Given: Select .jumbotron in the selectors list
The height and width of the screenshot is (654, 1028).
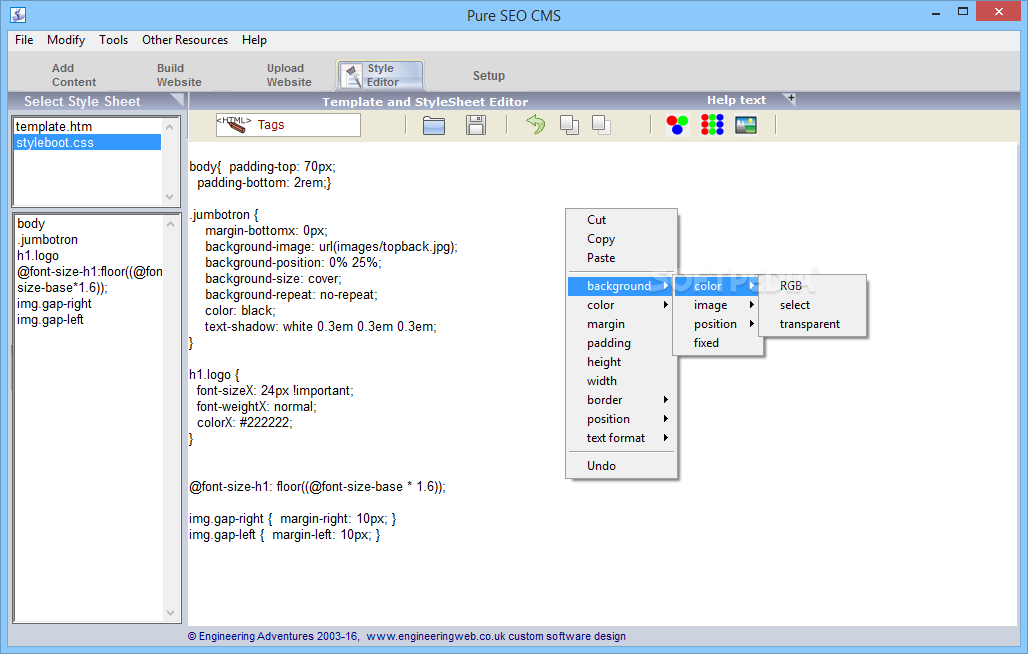Looking at the screenshot, I should point(47,240).
